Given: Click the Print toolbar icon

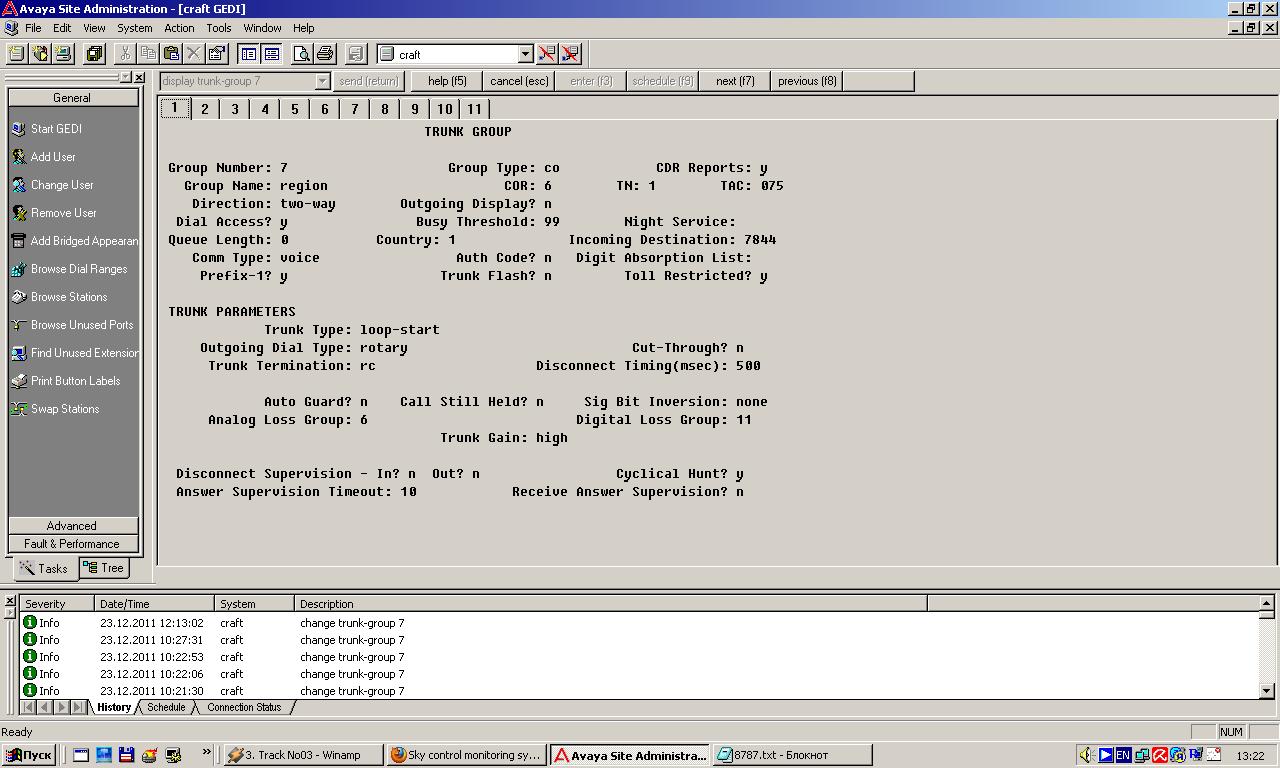Looking at the screenshot, I should [x=324, y=54].
